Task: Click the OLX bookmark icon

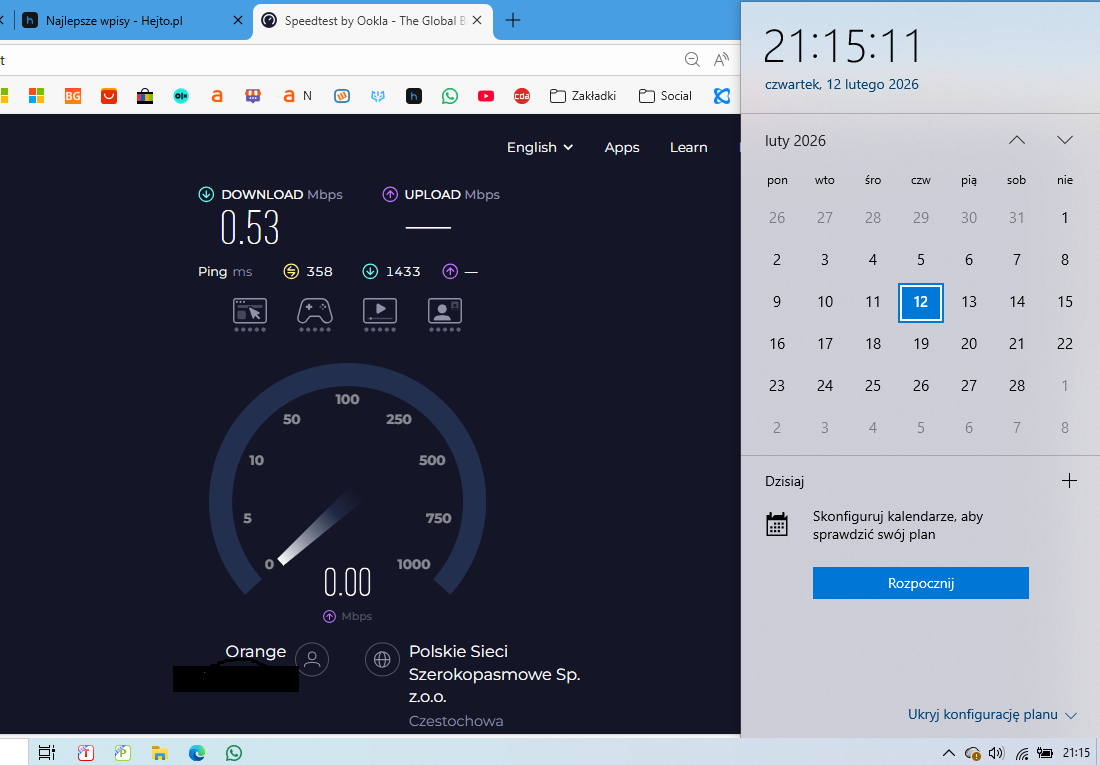Action: click(x=181, y=96)
